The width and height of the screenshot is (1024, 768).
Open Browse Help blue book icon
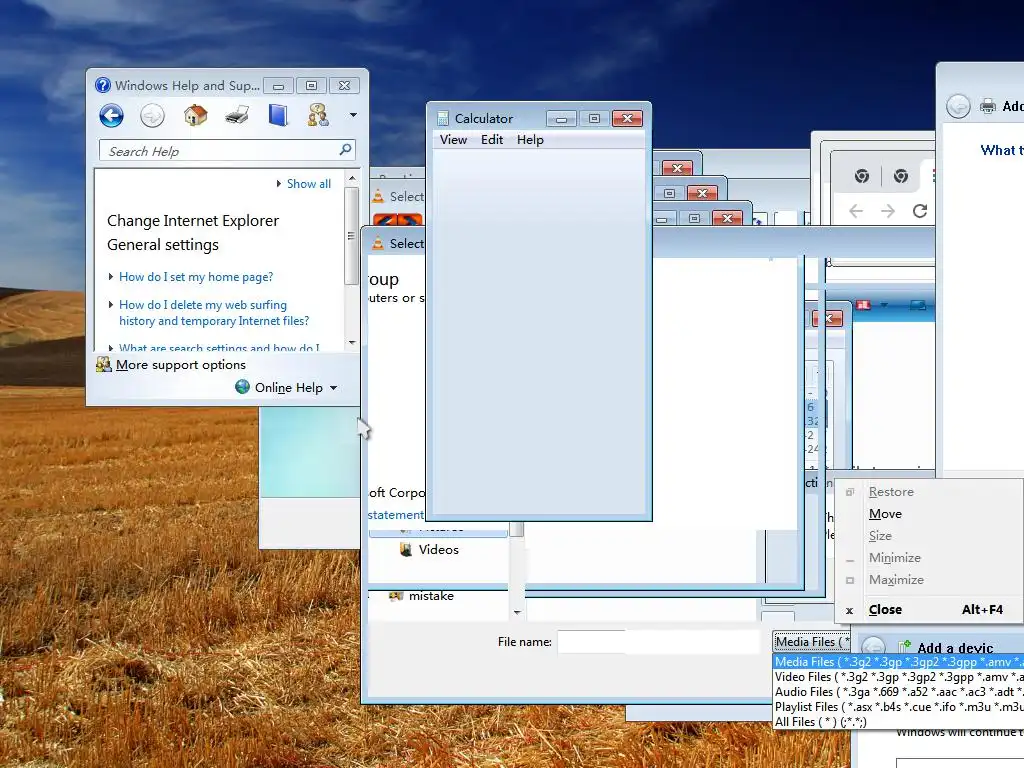click(278, 116)
